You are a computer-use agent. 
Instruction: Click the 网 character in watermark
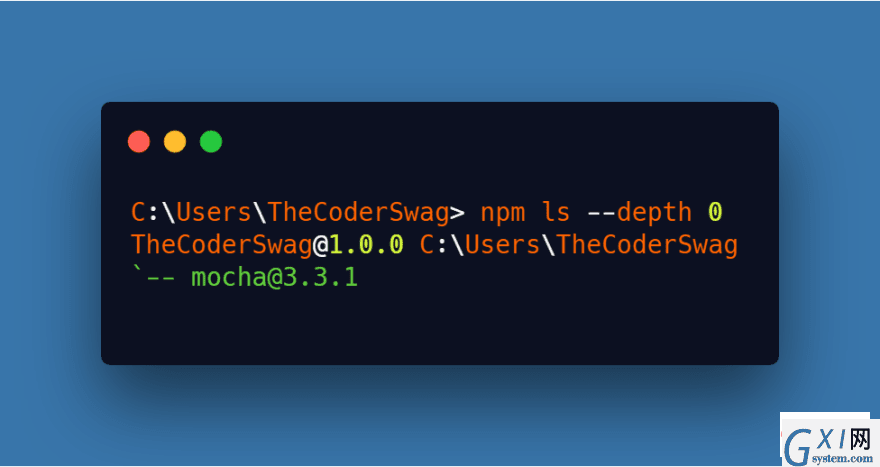coord(859,439)
